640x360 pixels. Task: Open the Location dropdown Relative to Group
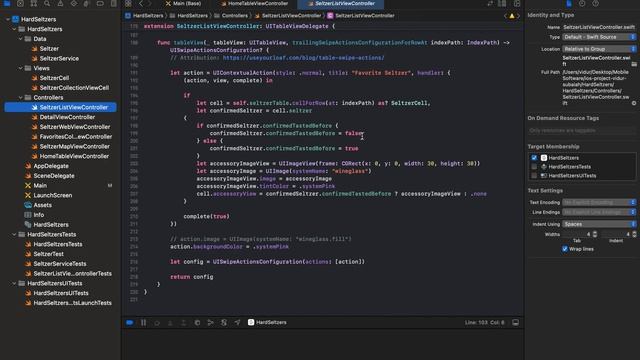click(x=599, y=49)
